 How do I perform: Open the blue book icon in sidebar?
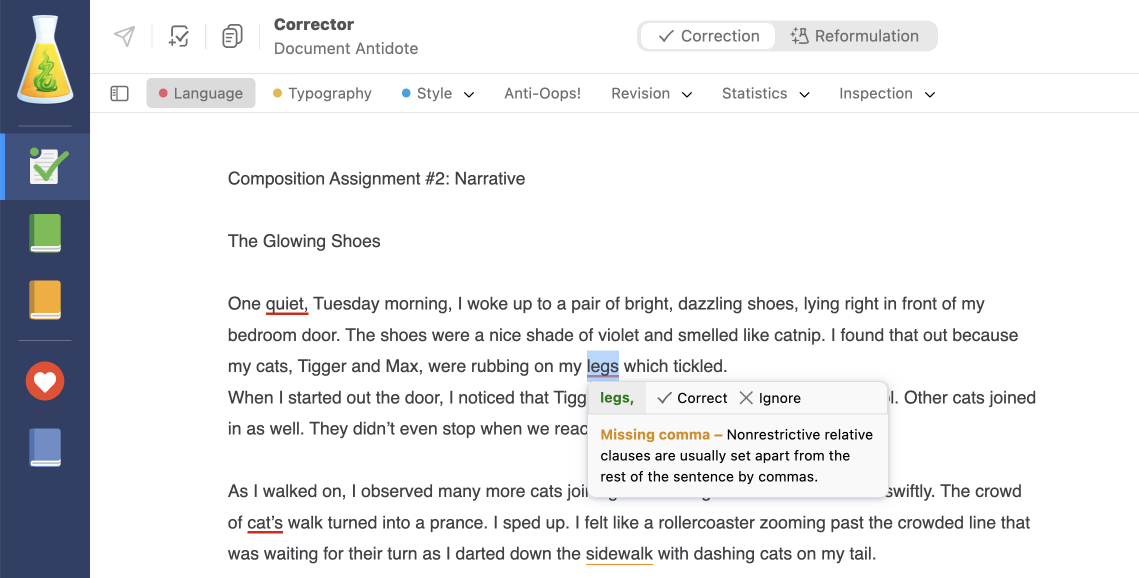[44, 447]
